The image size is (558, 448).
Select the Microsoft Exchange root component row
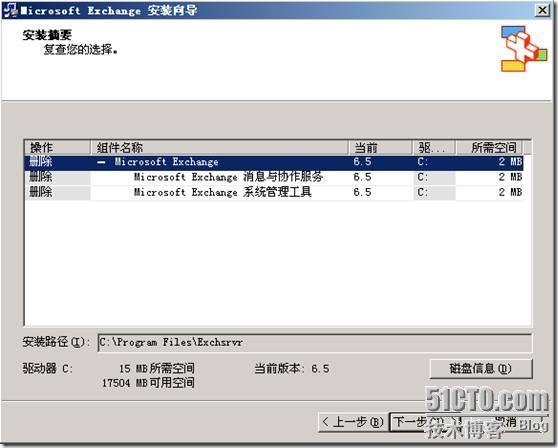click(274, 162)
